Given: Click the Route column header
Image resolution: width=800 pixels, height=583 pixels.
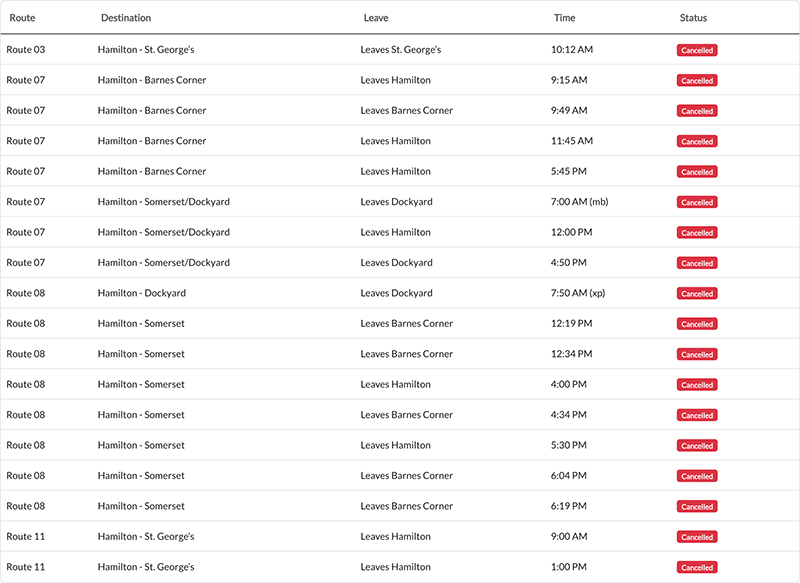Looking at the screenshot, I should [x=22, y=18].
